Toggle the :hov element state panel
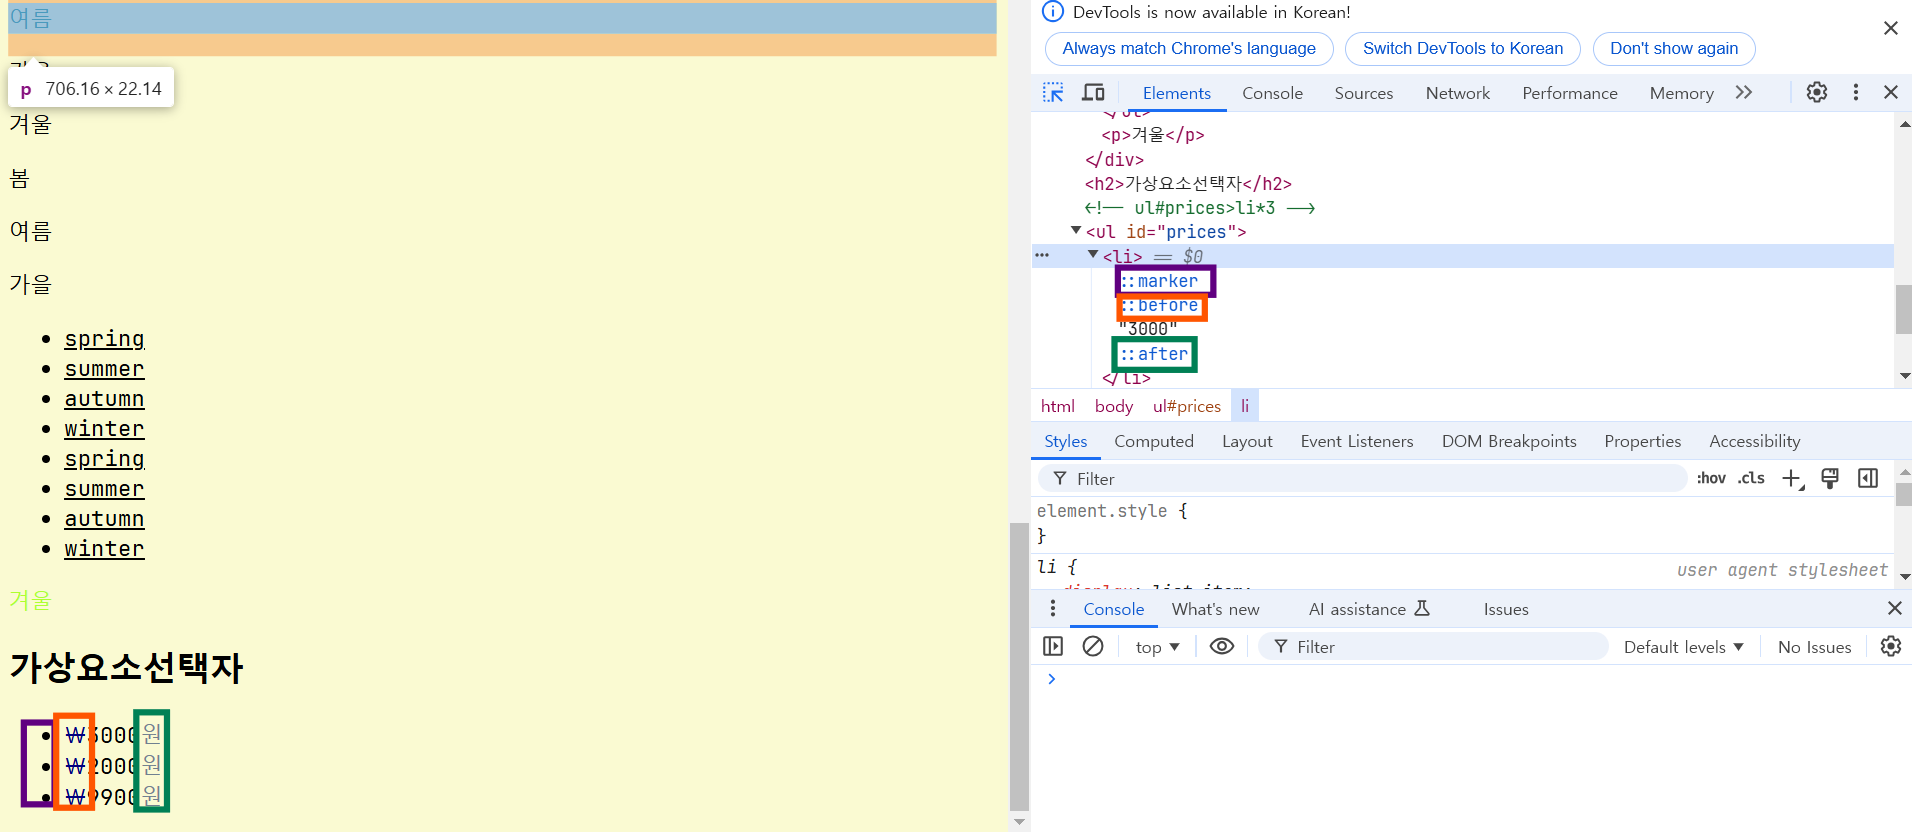 click(x=1711, y=478)
